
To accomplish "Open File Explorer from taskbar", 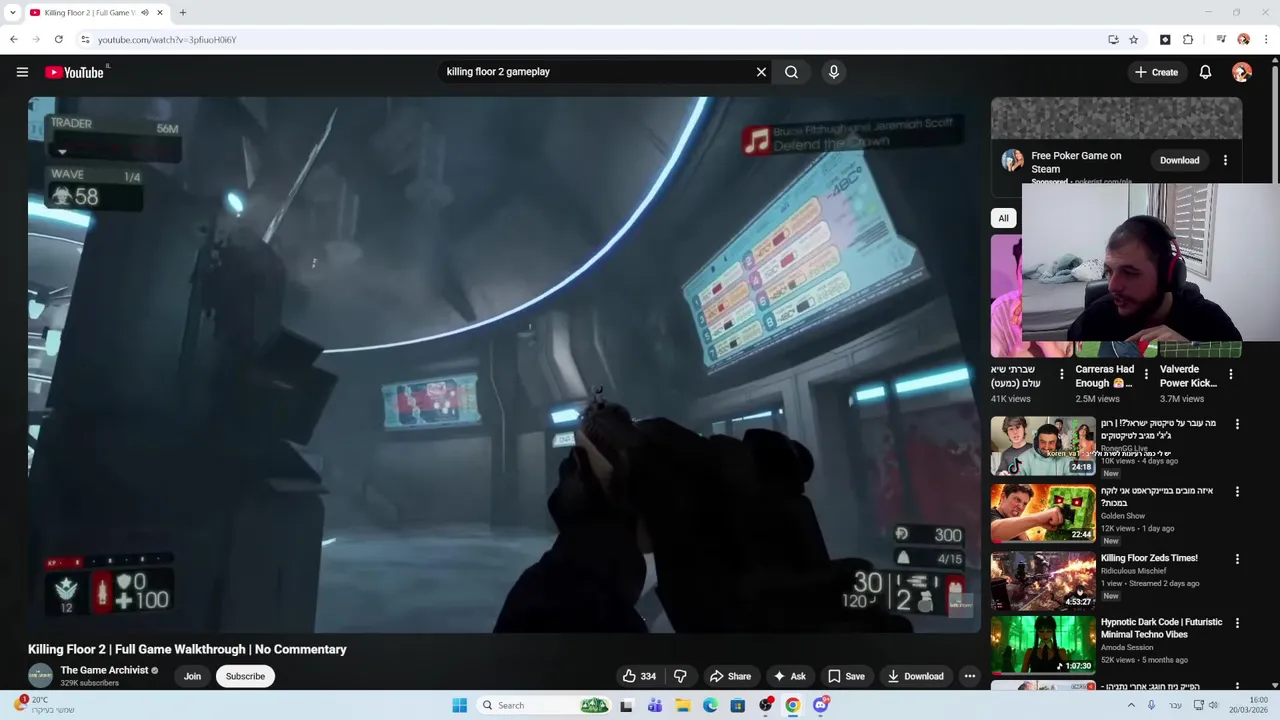I will (683, 705).
